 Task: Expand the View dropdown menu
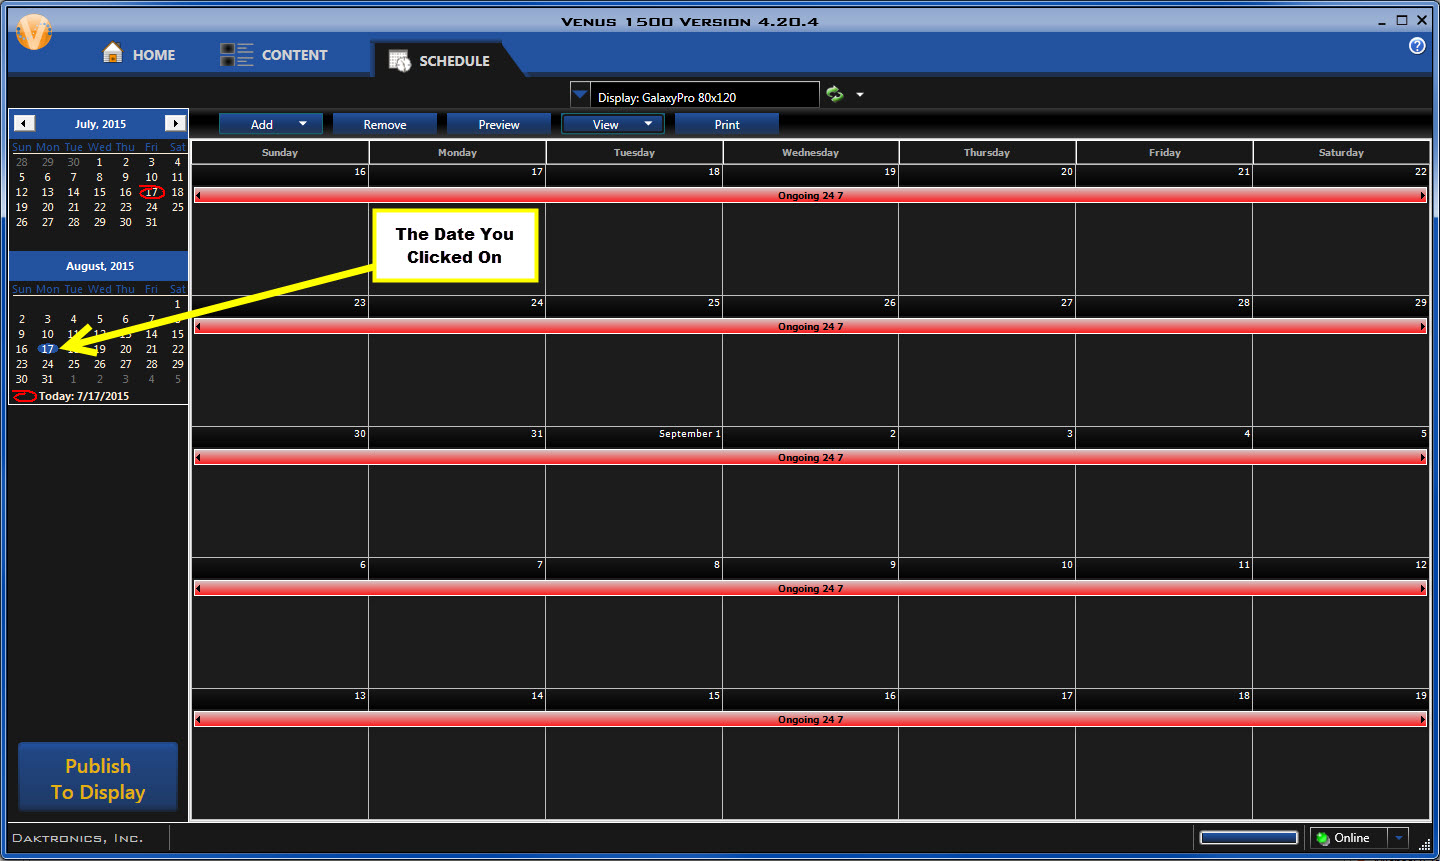648,124
